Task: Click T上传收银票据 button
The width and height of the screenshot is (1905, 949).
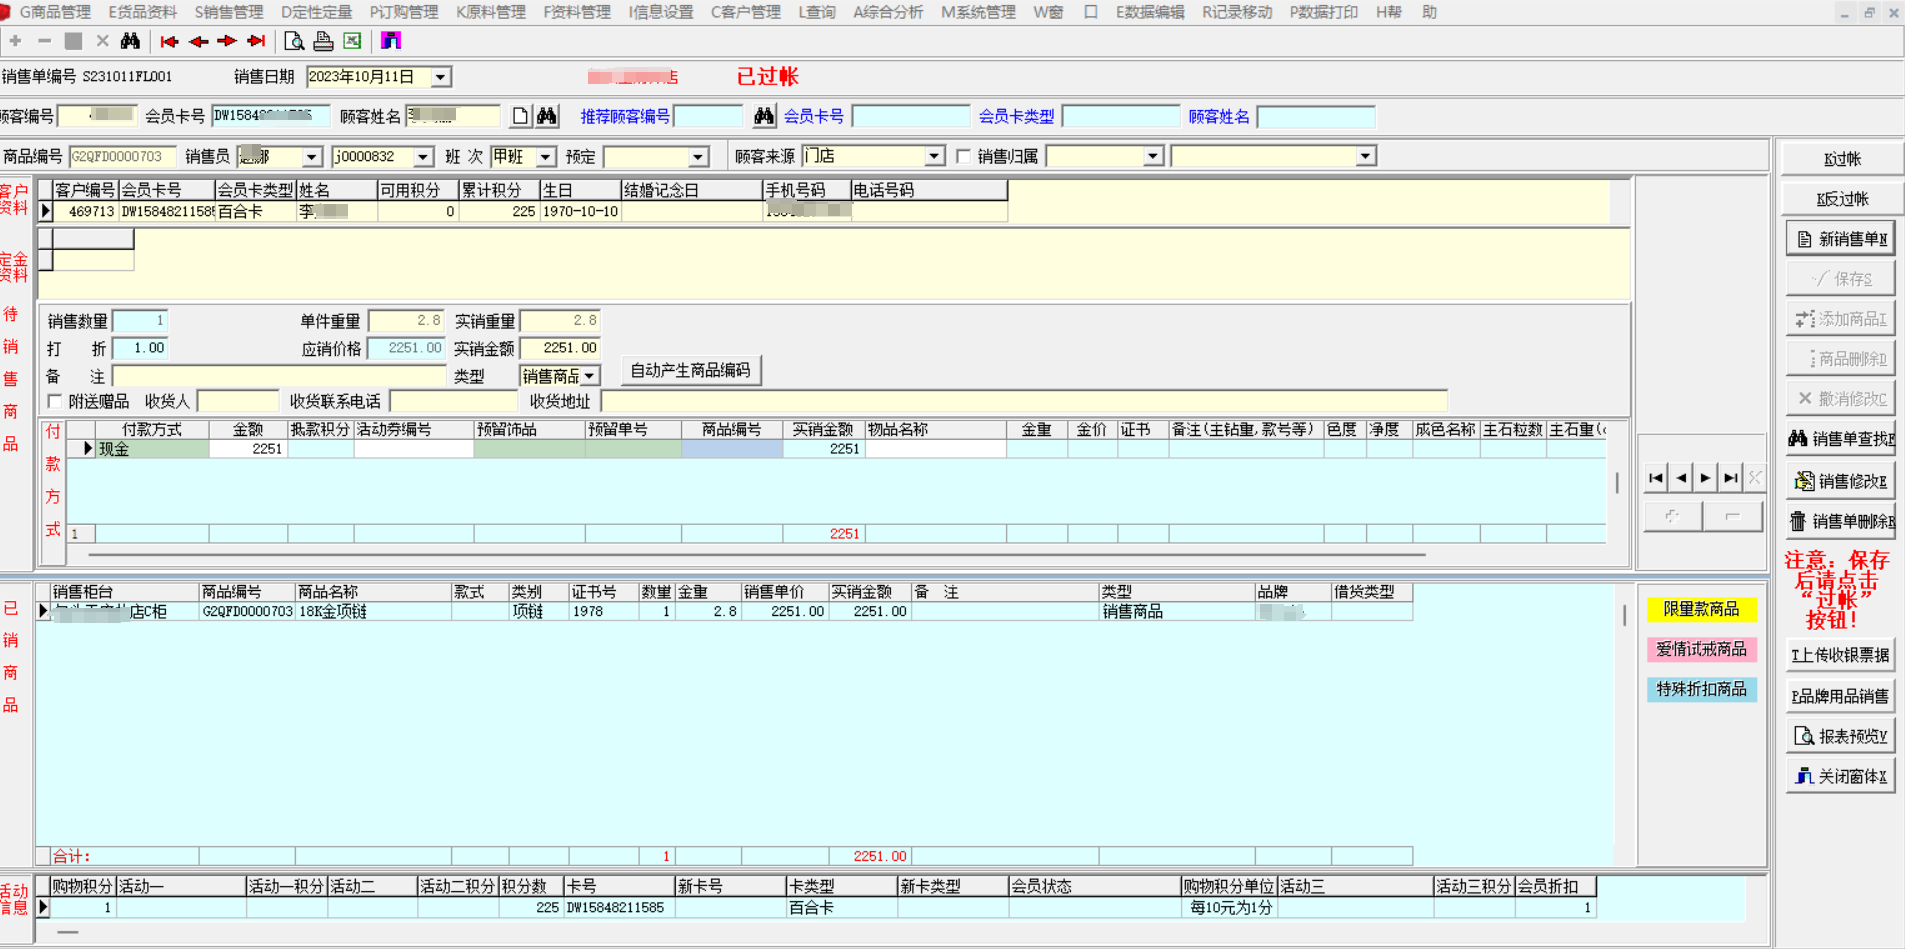Action: tap(1840, 655)
